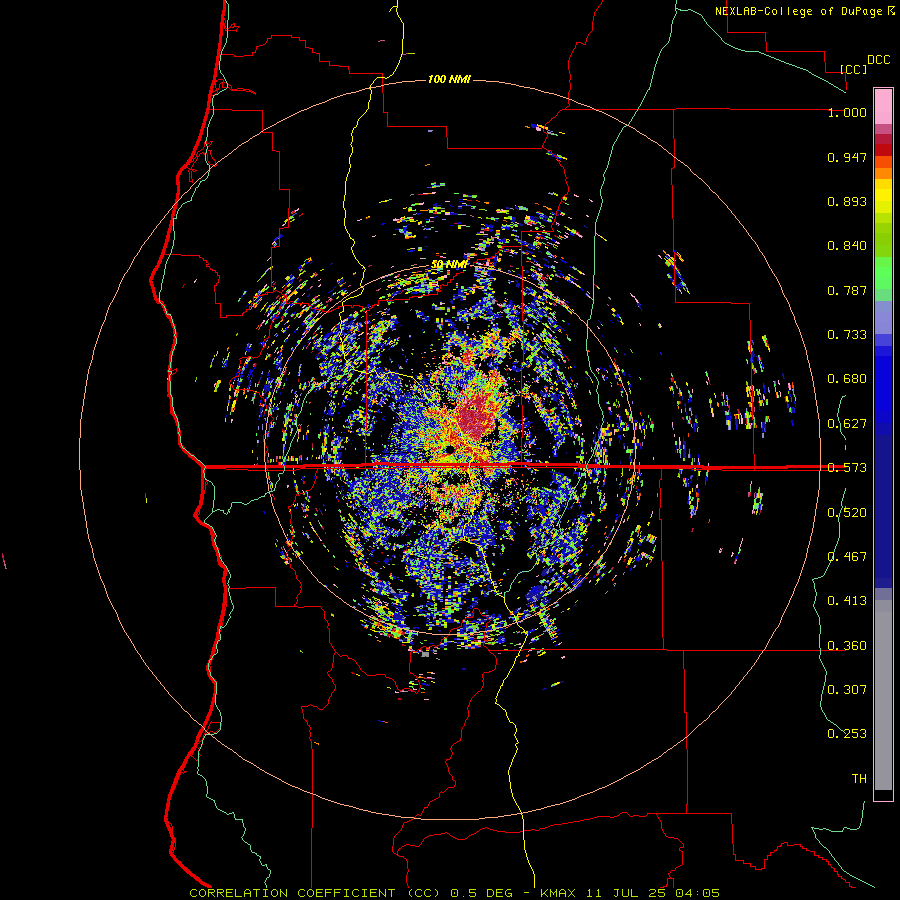Click the 1.000 legend value
Viewport: 900px width, 900px height.
(847, 112)
